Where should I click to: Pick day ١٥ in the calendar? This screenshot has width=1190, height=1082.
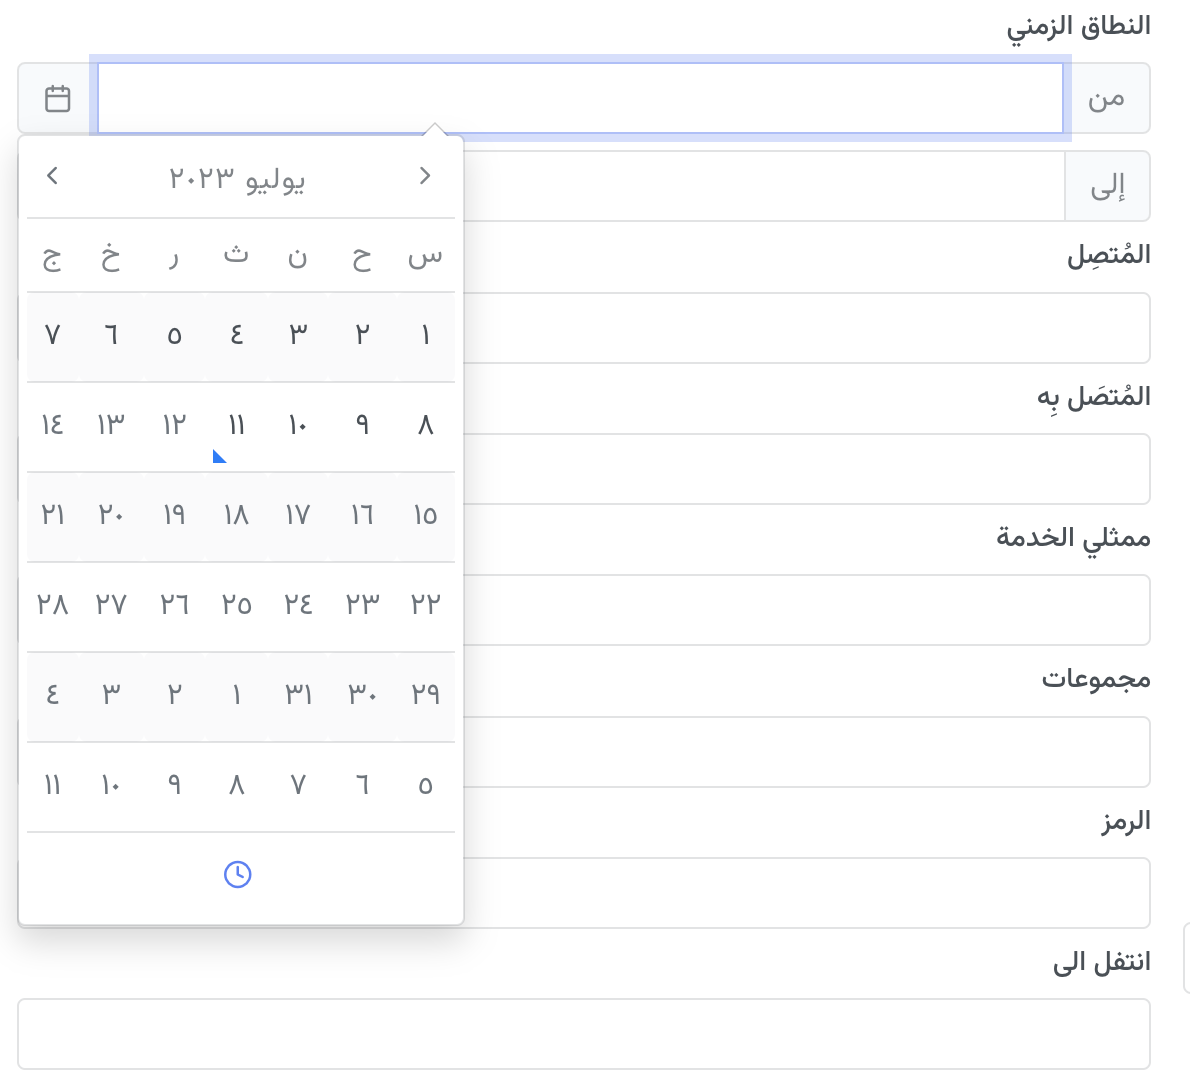click(425, 515)
